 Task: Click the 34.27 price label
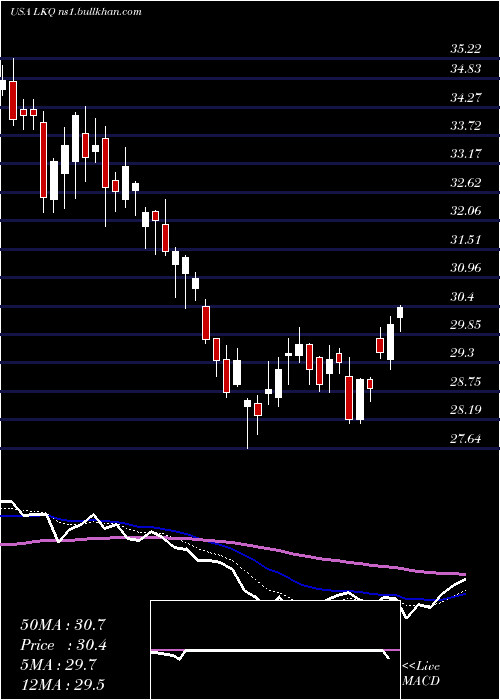point(466,97)
